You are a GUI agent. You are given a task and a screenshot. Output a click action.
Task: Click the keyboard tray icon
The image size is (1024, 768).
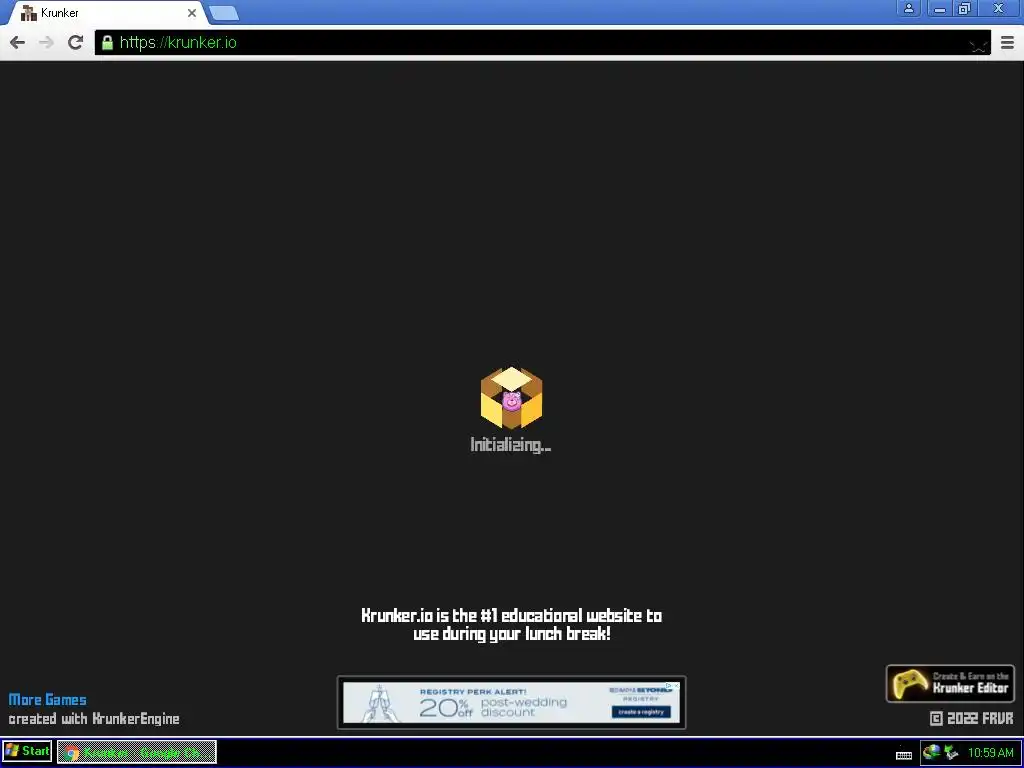point(904,756)
